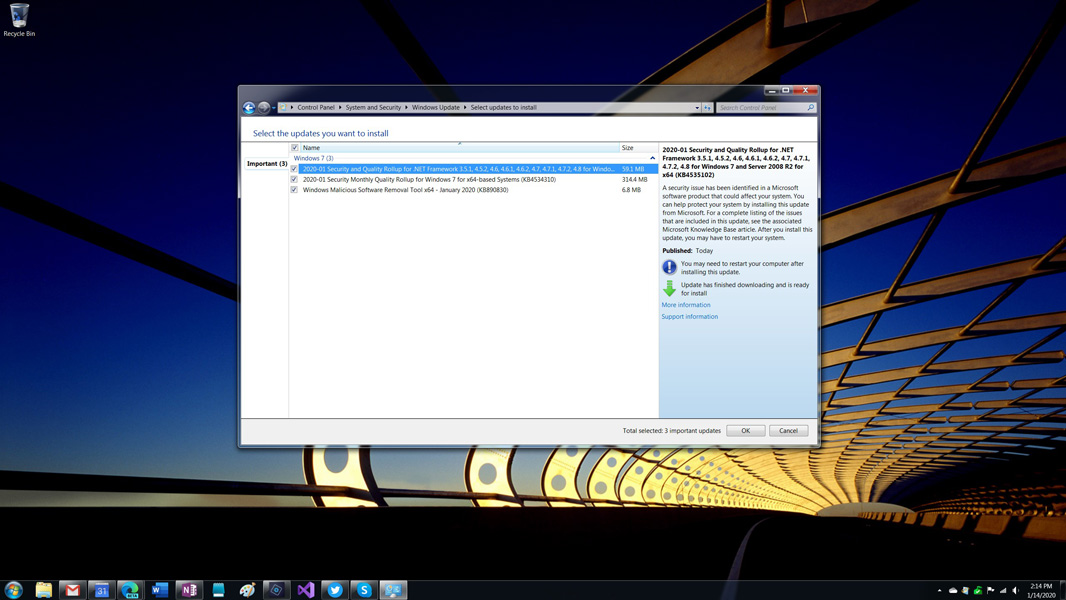Viewport: 1066px width, 600px height.
Task: Uncheck the Security Monthly Quality Rollup checkbox
Action: click(x=294, y=180)
